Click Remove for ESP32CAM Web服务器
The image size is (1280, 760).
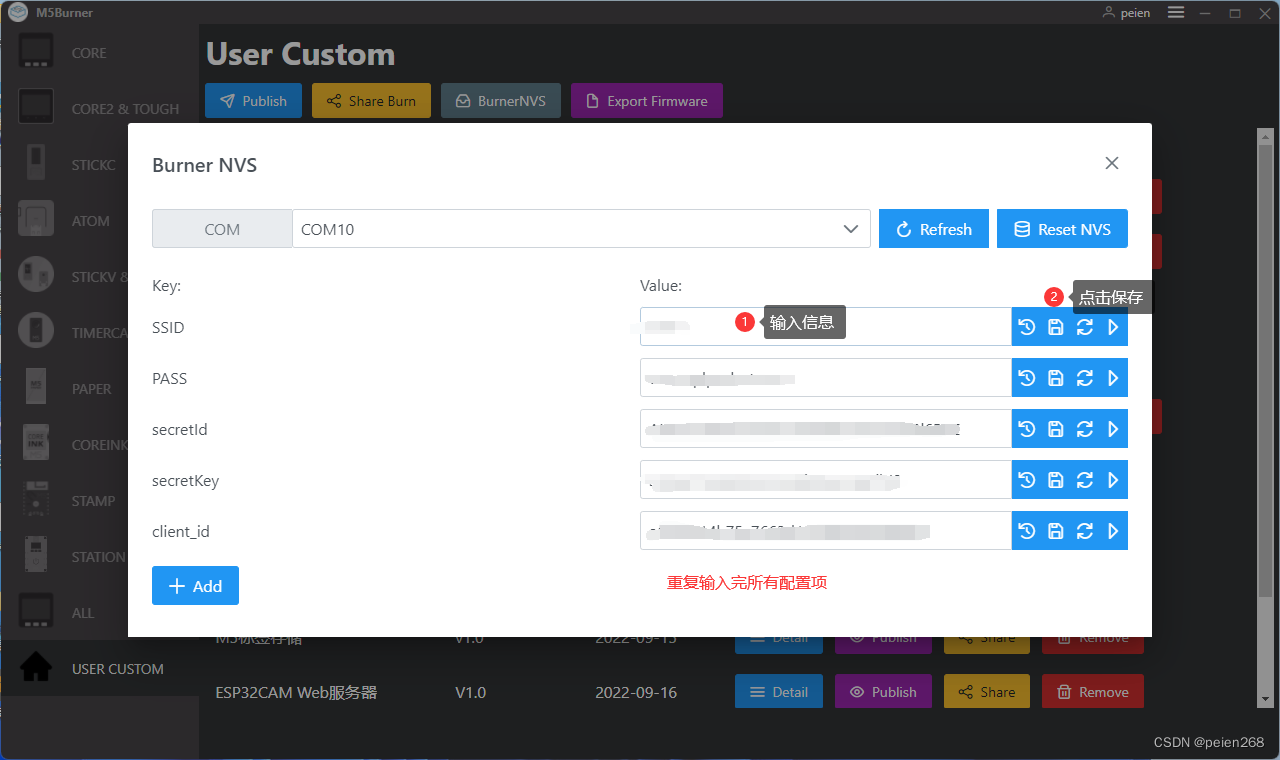pyautogui.click(x=1093, y=692)
